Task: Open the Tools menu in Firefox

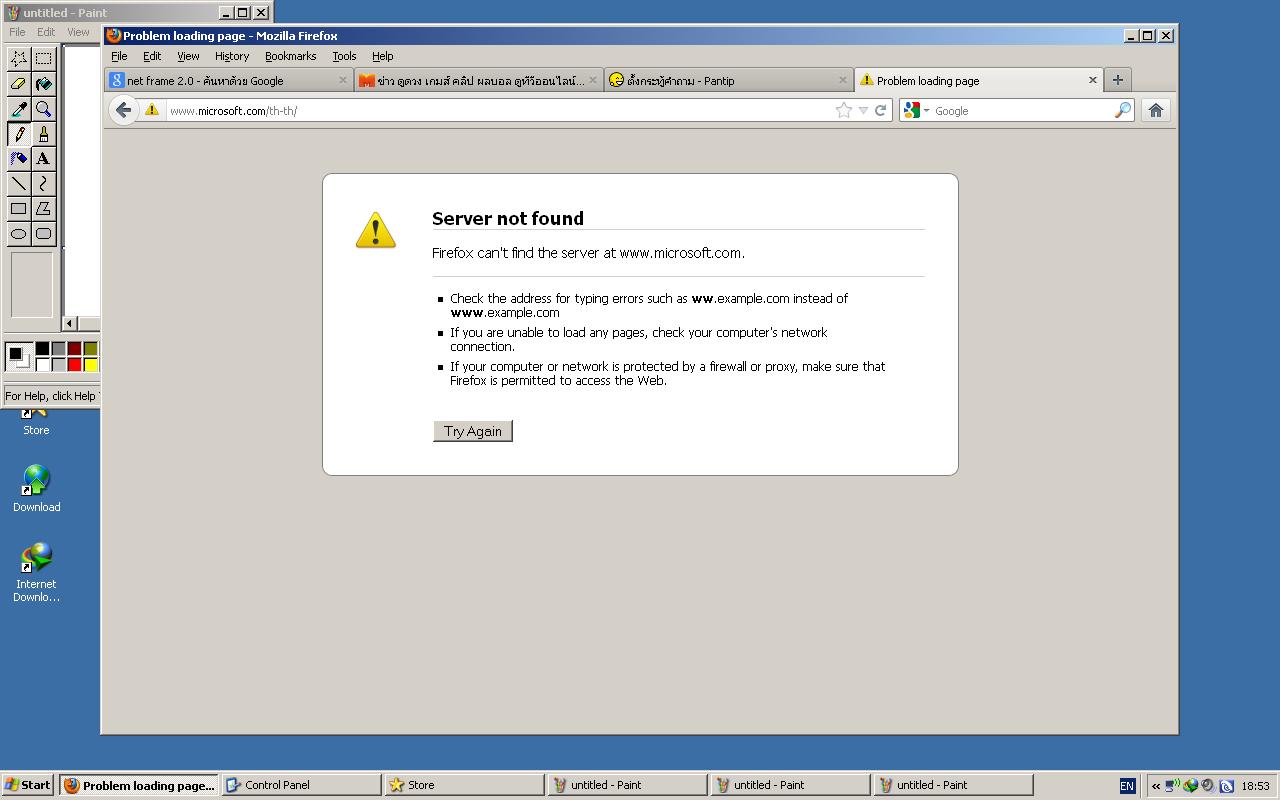Action: pos(344,56)
